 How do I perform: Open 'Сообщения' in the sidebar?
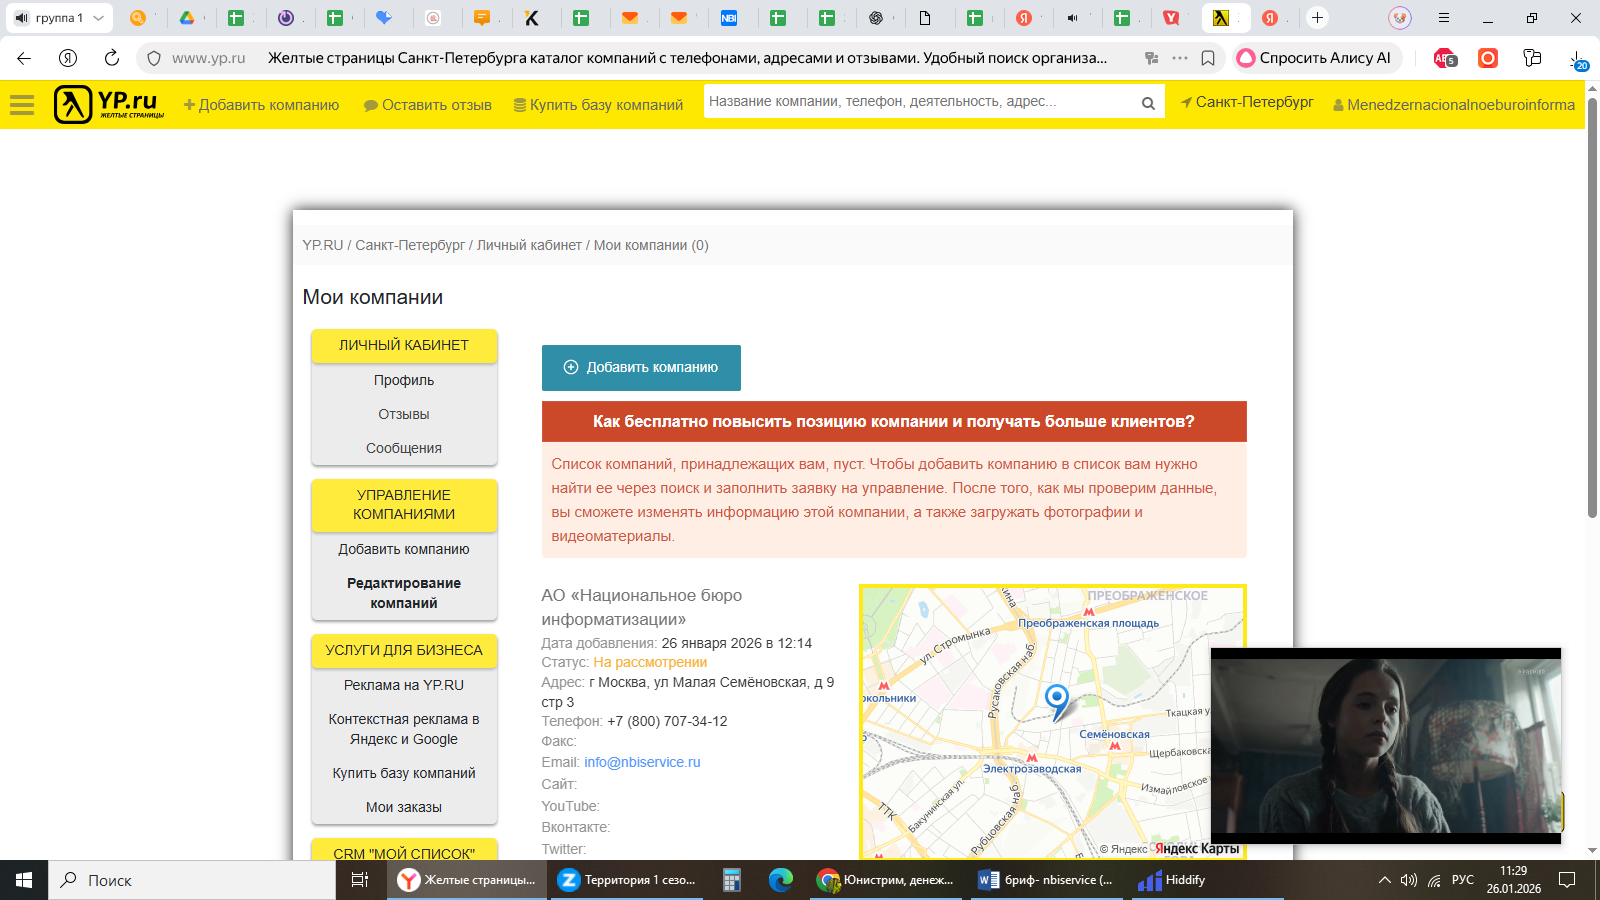[x=404, y=448]
